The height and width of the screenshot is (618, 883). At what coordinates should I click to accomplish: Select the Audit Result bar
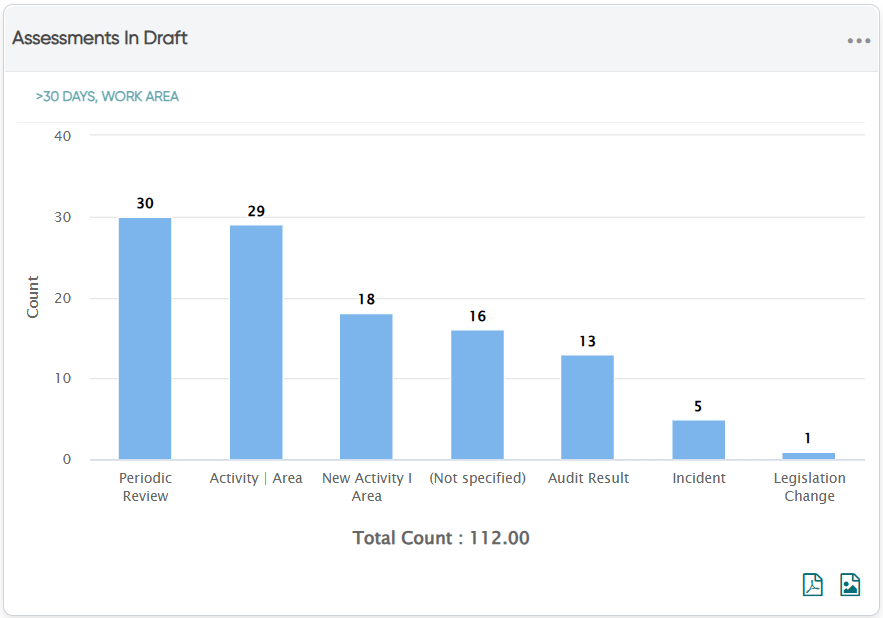(x=587, y=407)
